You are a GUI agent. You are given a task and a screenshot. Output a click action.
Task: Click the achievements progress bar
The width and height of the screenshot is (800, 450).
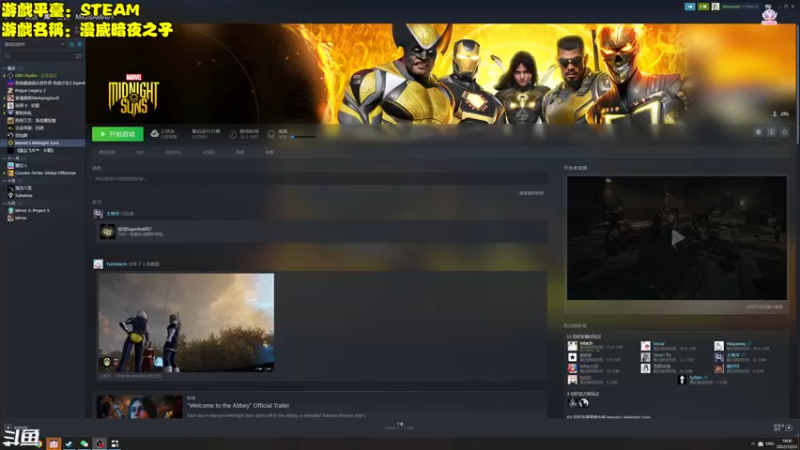[x=303, y=137]
